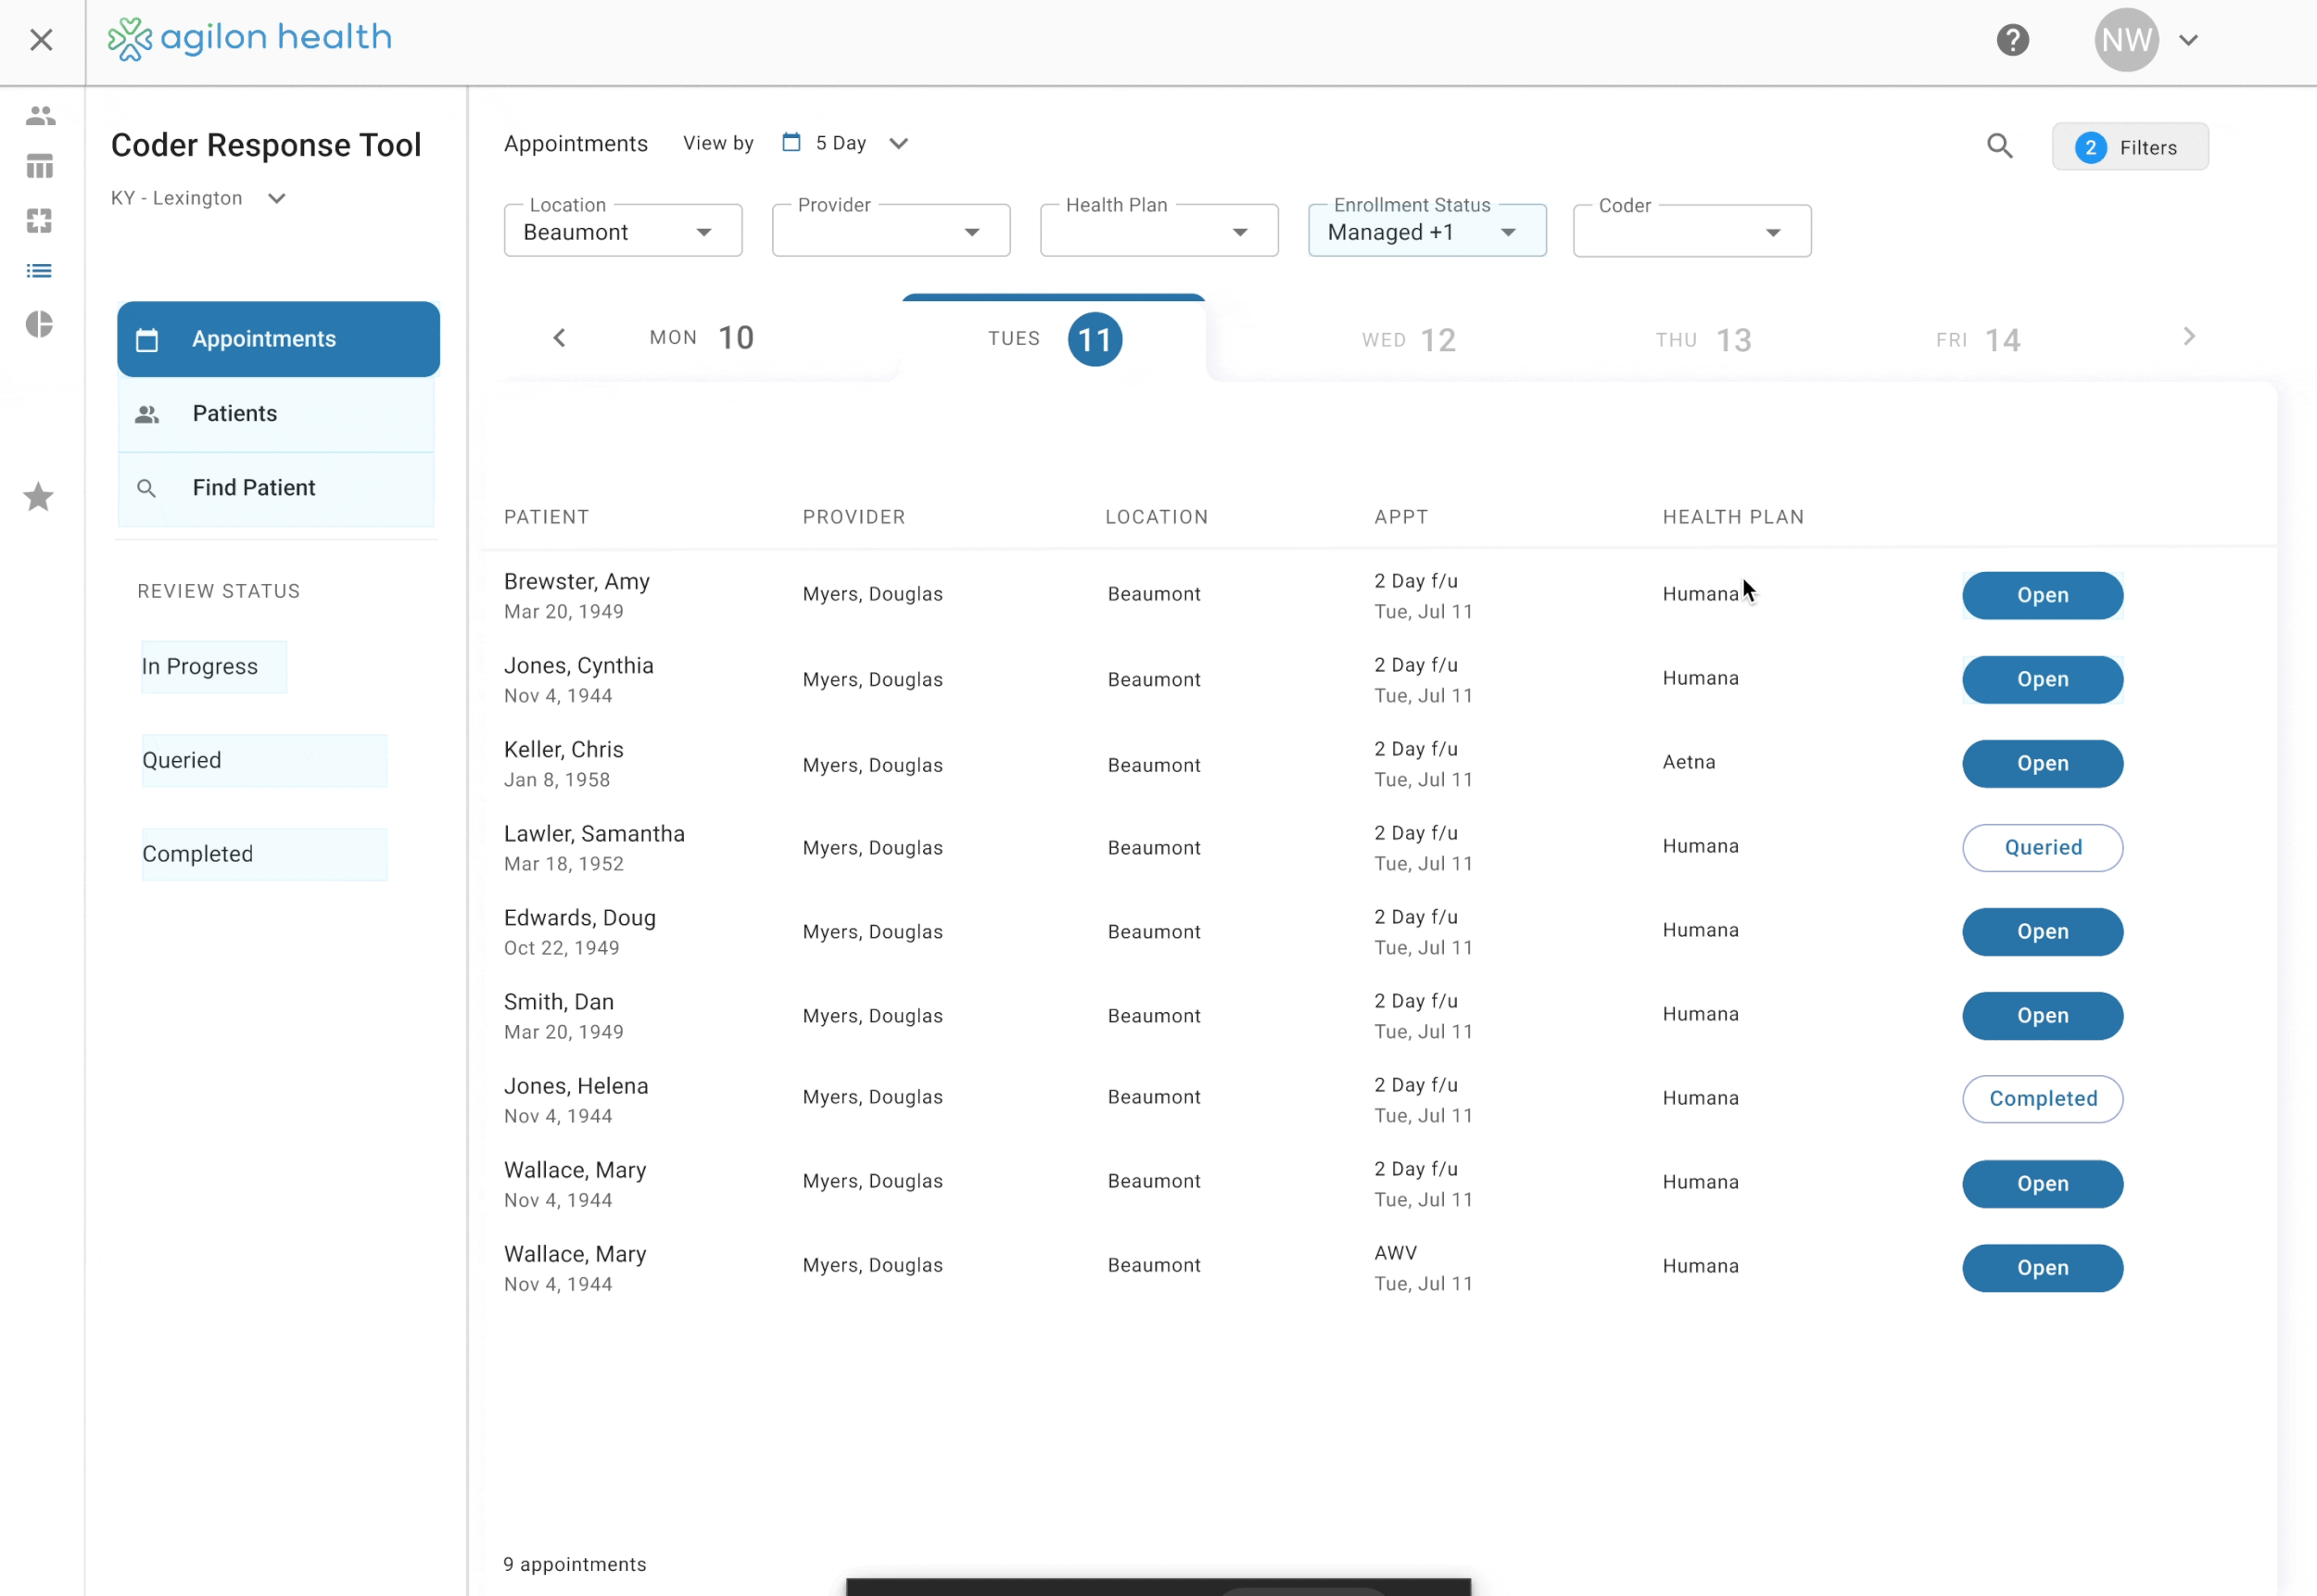Switch to the MON 10 tab
Viewport: 2317px width, 1596px height.
(701, 338)
